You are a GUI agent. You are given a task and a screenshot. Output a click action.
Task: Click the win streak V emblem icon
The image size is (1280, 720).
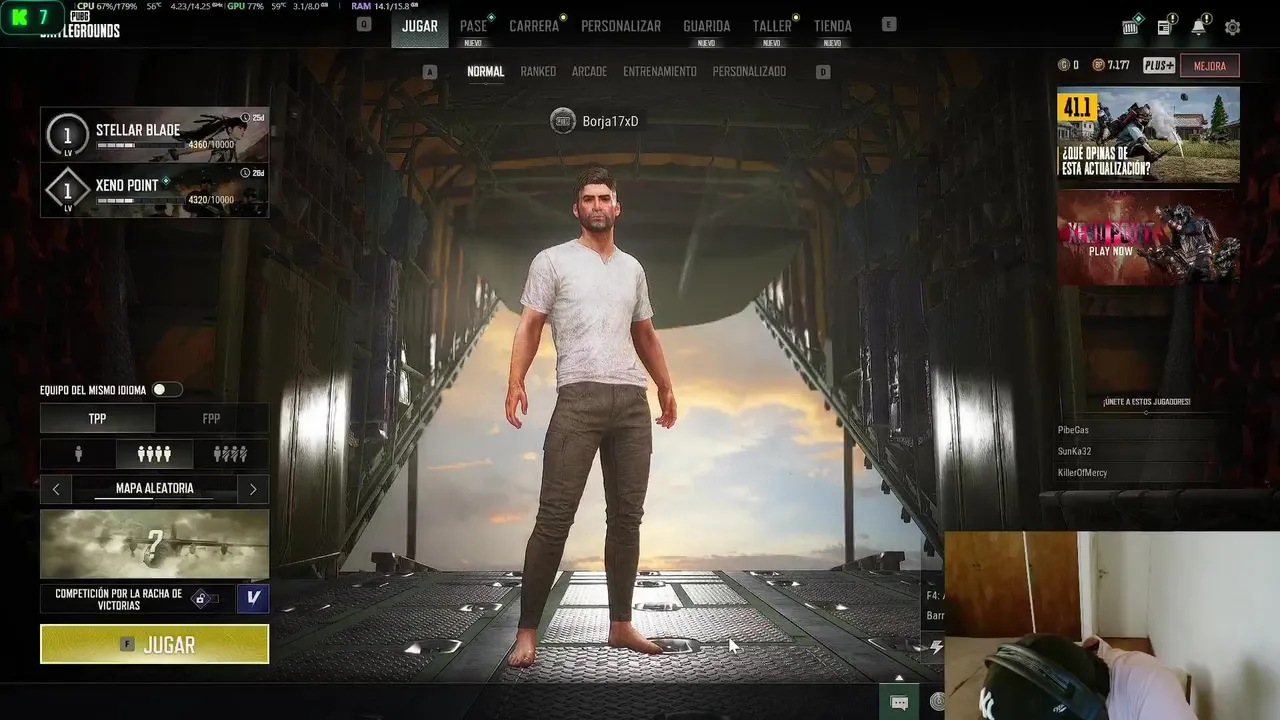pyautogui.click(x=253, y=598)
